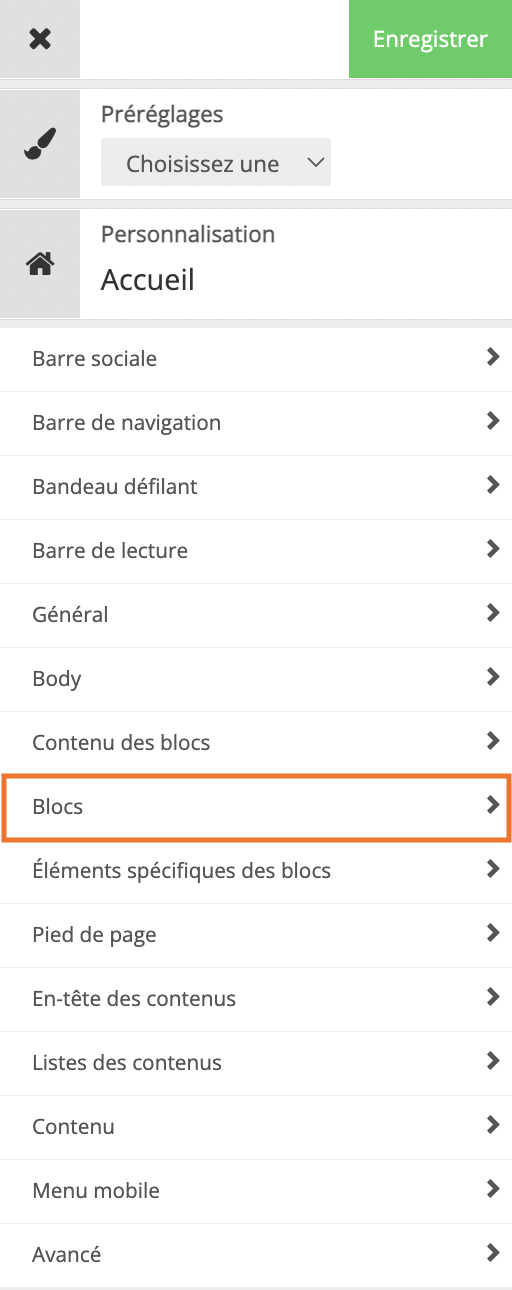512x1290 pixels.
Task: Click the paintbrush Préréglages icon
Action: pyautogui.click(x=40, y=145)
